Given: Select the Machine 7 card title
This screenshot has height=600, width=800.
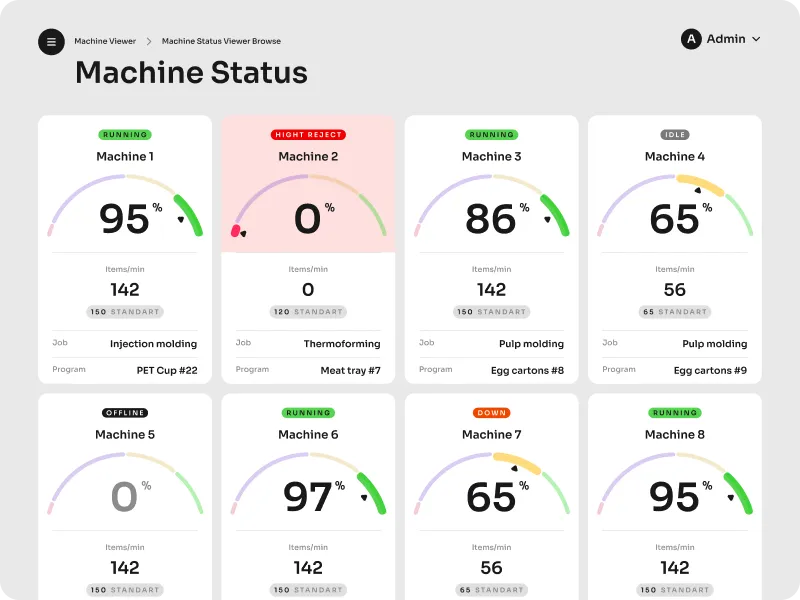Looking at the screenshot, I should tap(491, 435).
